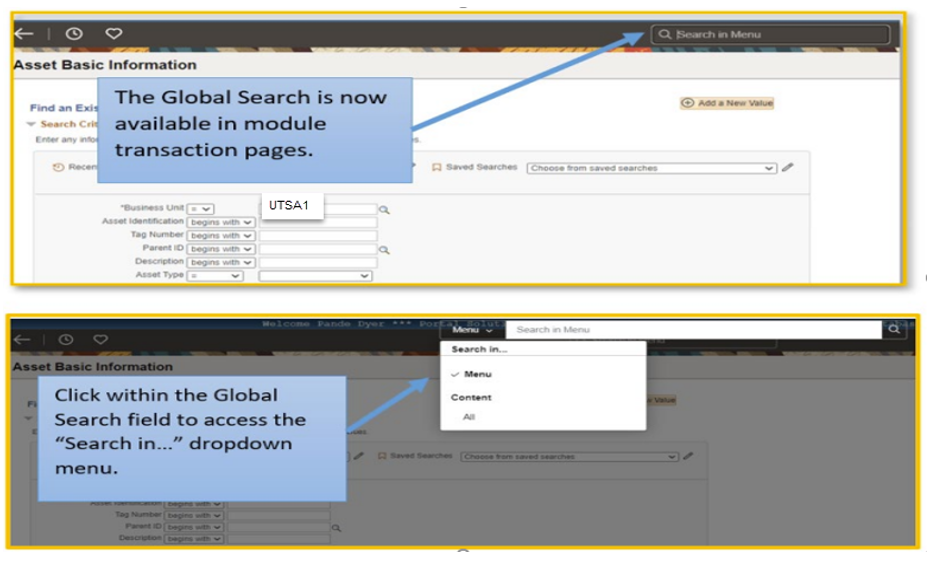Click the Asset Identification text field
932x561 pixels.
[318, 222]
